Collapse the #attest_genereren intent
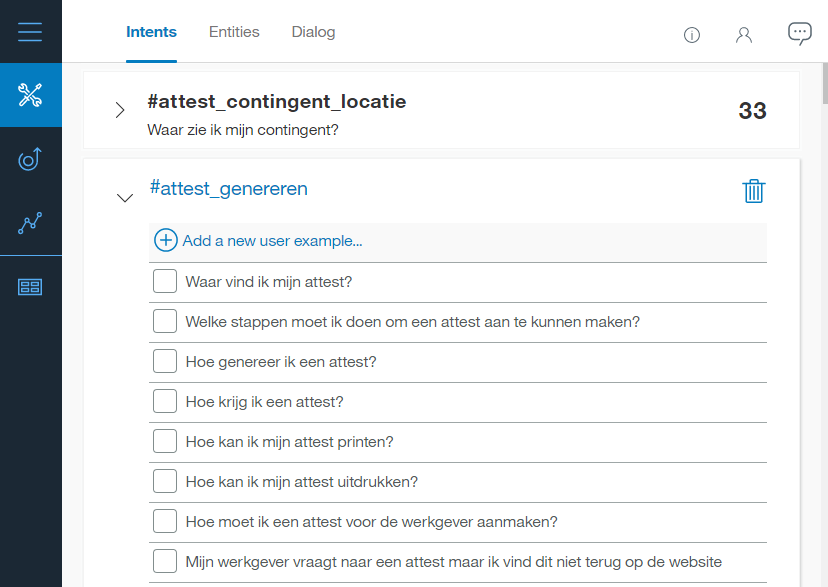Viewport: 828px width, 587px height. click(x=124, y=198)
